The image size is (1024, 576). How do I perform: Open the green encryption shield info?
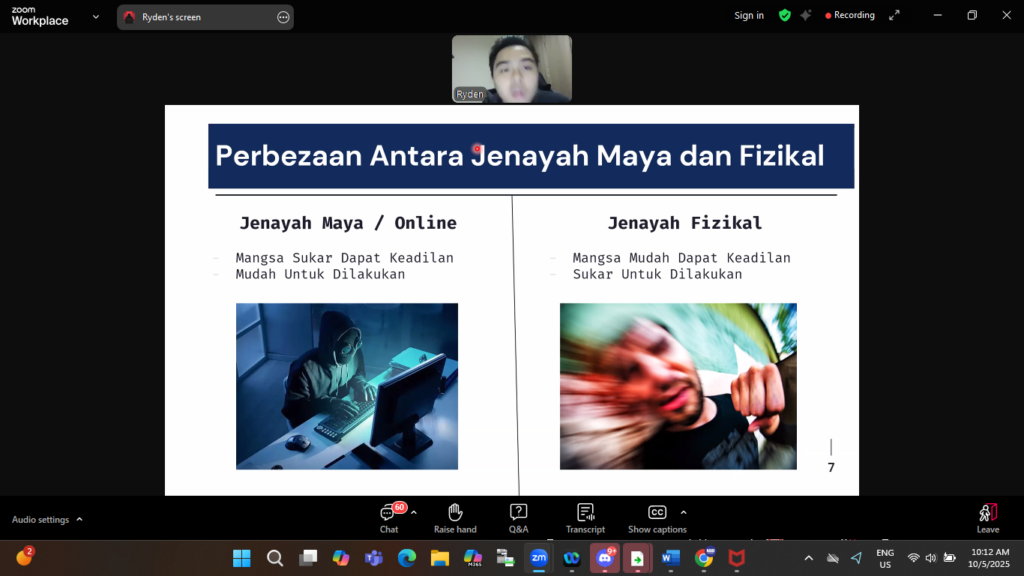click(785, 16)
